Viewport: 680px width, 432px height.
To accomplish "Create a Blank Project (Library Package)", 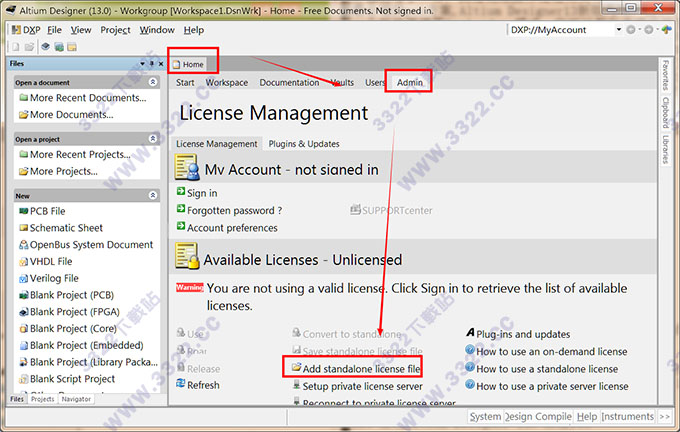I will click(x=88, y=362).
